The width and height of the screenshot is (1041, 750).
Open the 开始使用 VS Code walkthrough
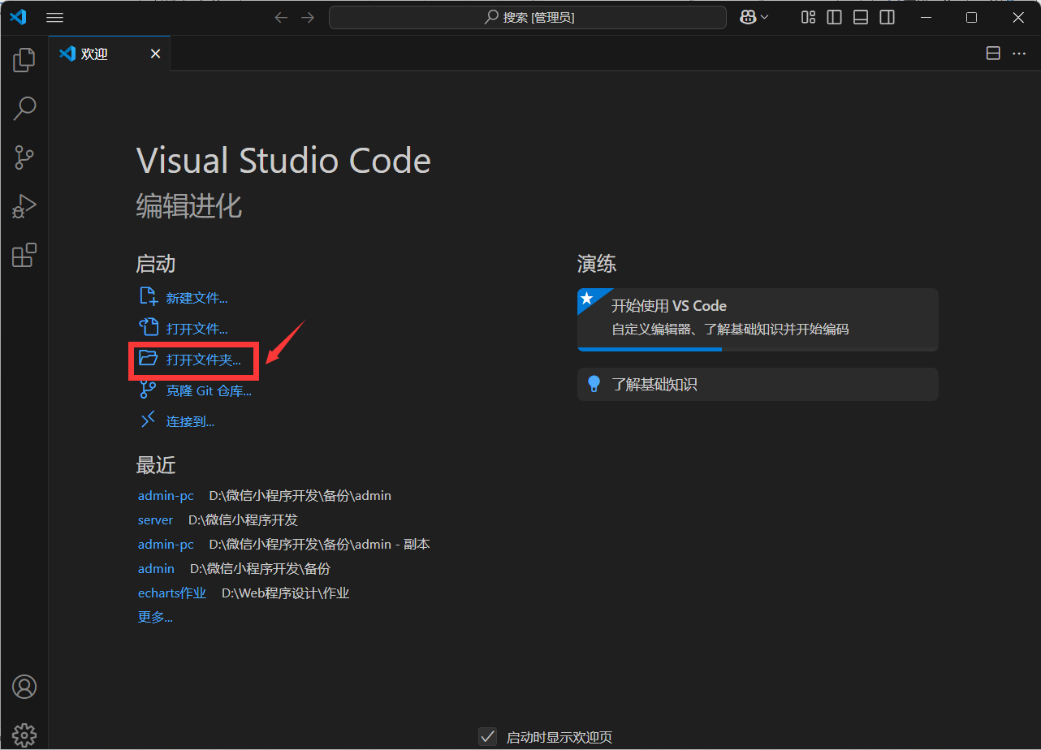click(758, 319)
